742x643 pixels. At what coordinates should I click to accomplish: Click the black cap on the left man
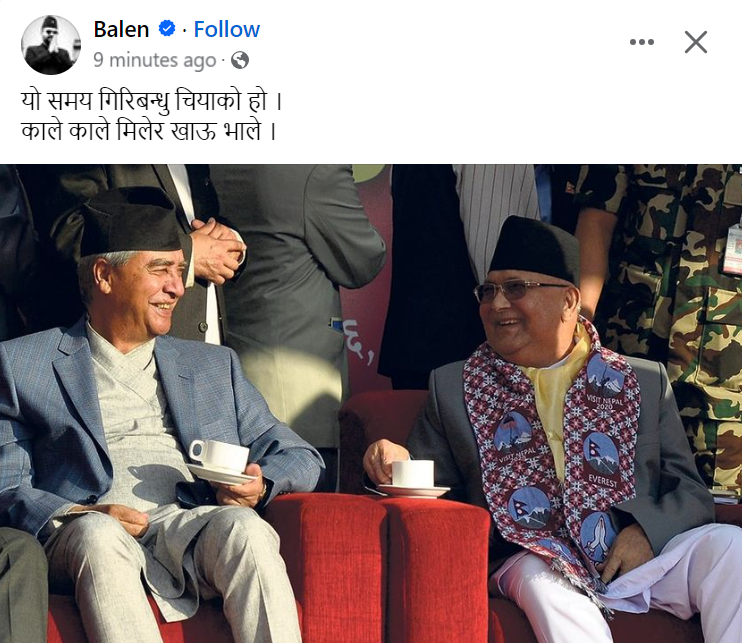132,222
